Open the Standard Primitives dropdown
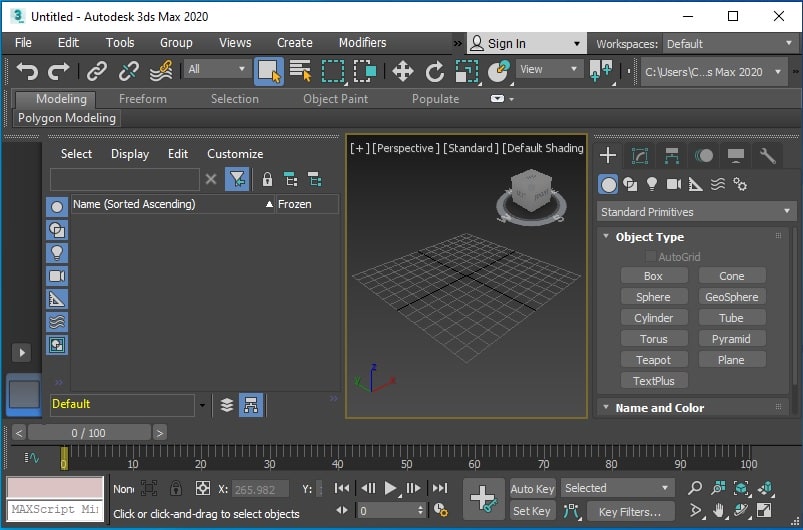The height and width of the screenshot is (530, 803). point(696,211)
